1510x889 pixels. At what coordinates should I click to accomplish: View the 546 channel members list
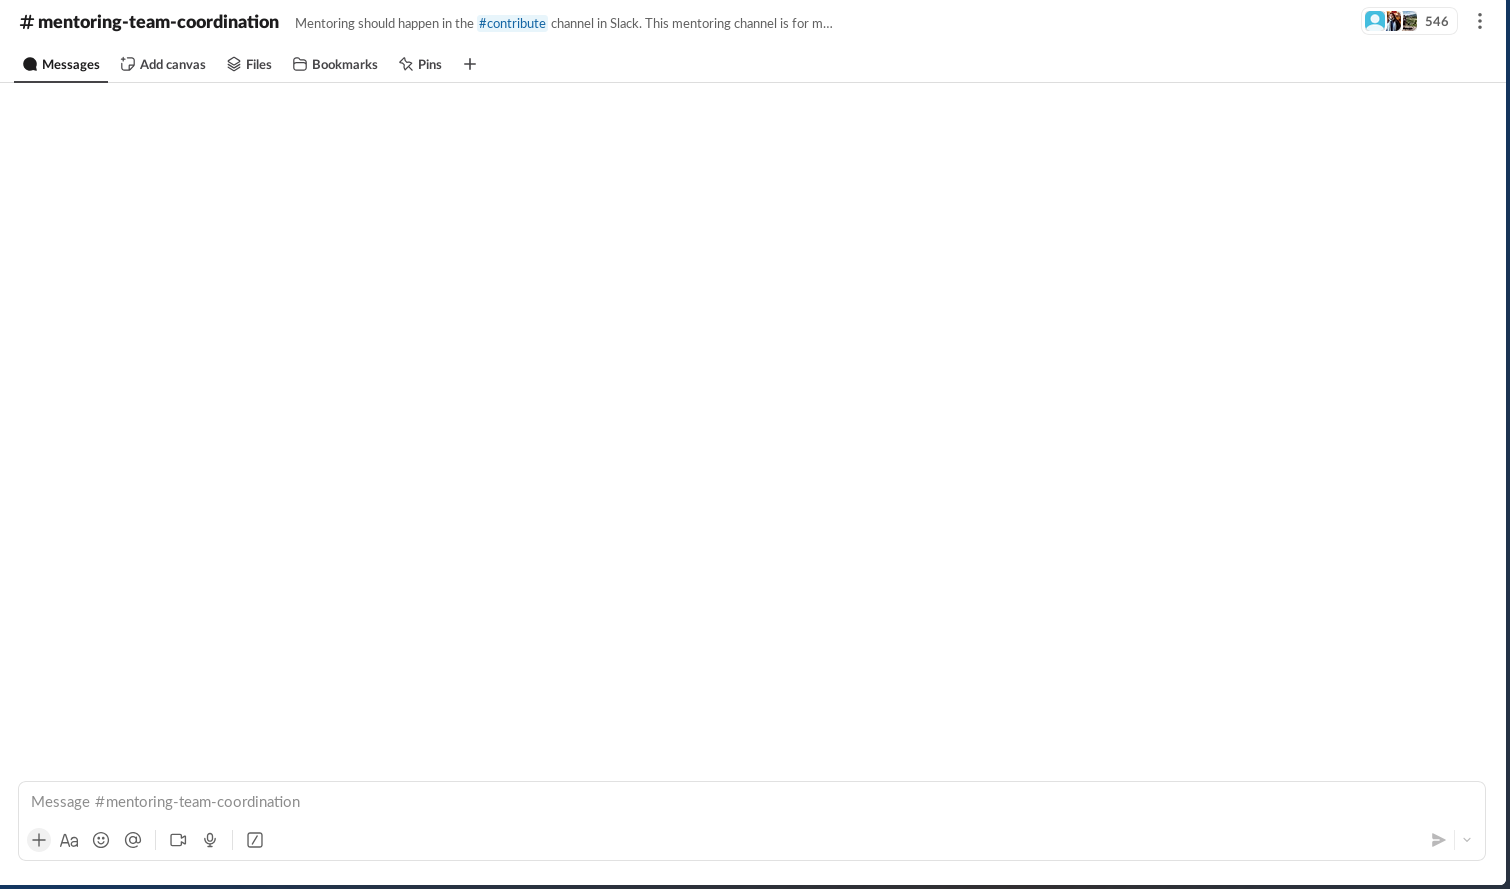pos(1409,21)
